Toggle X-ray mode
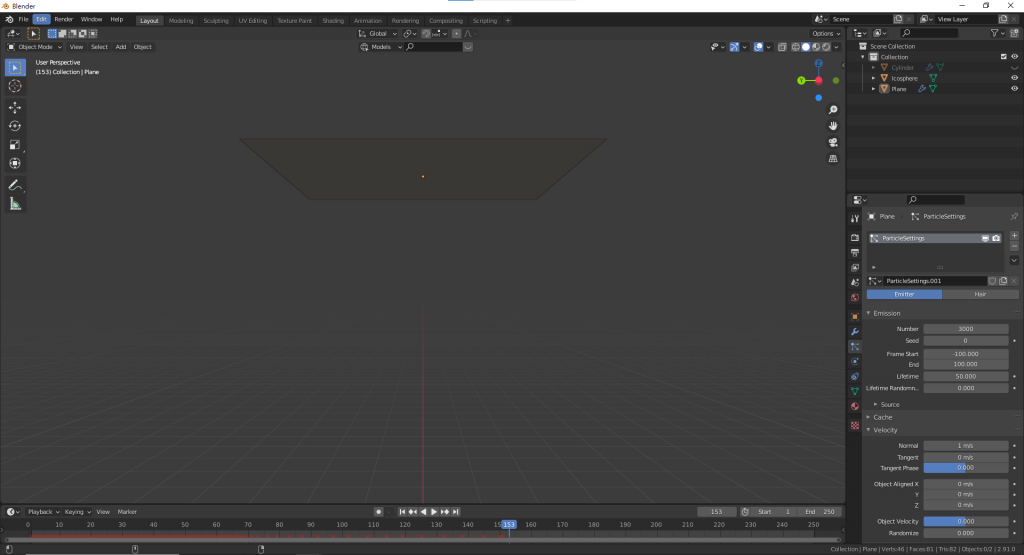Image resolution: width=1024 pixels, height=555 pixels. pyautogui.click(x=782, y=47)
